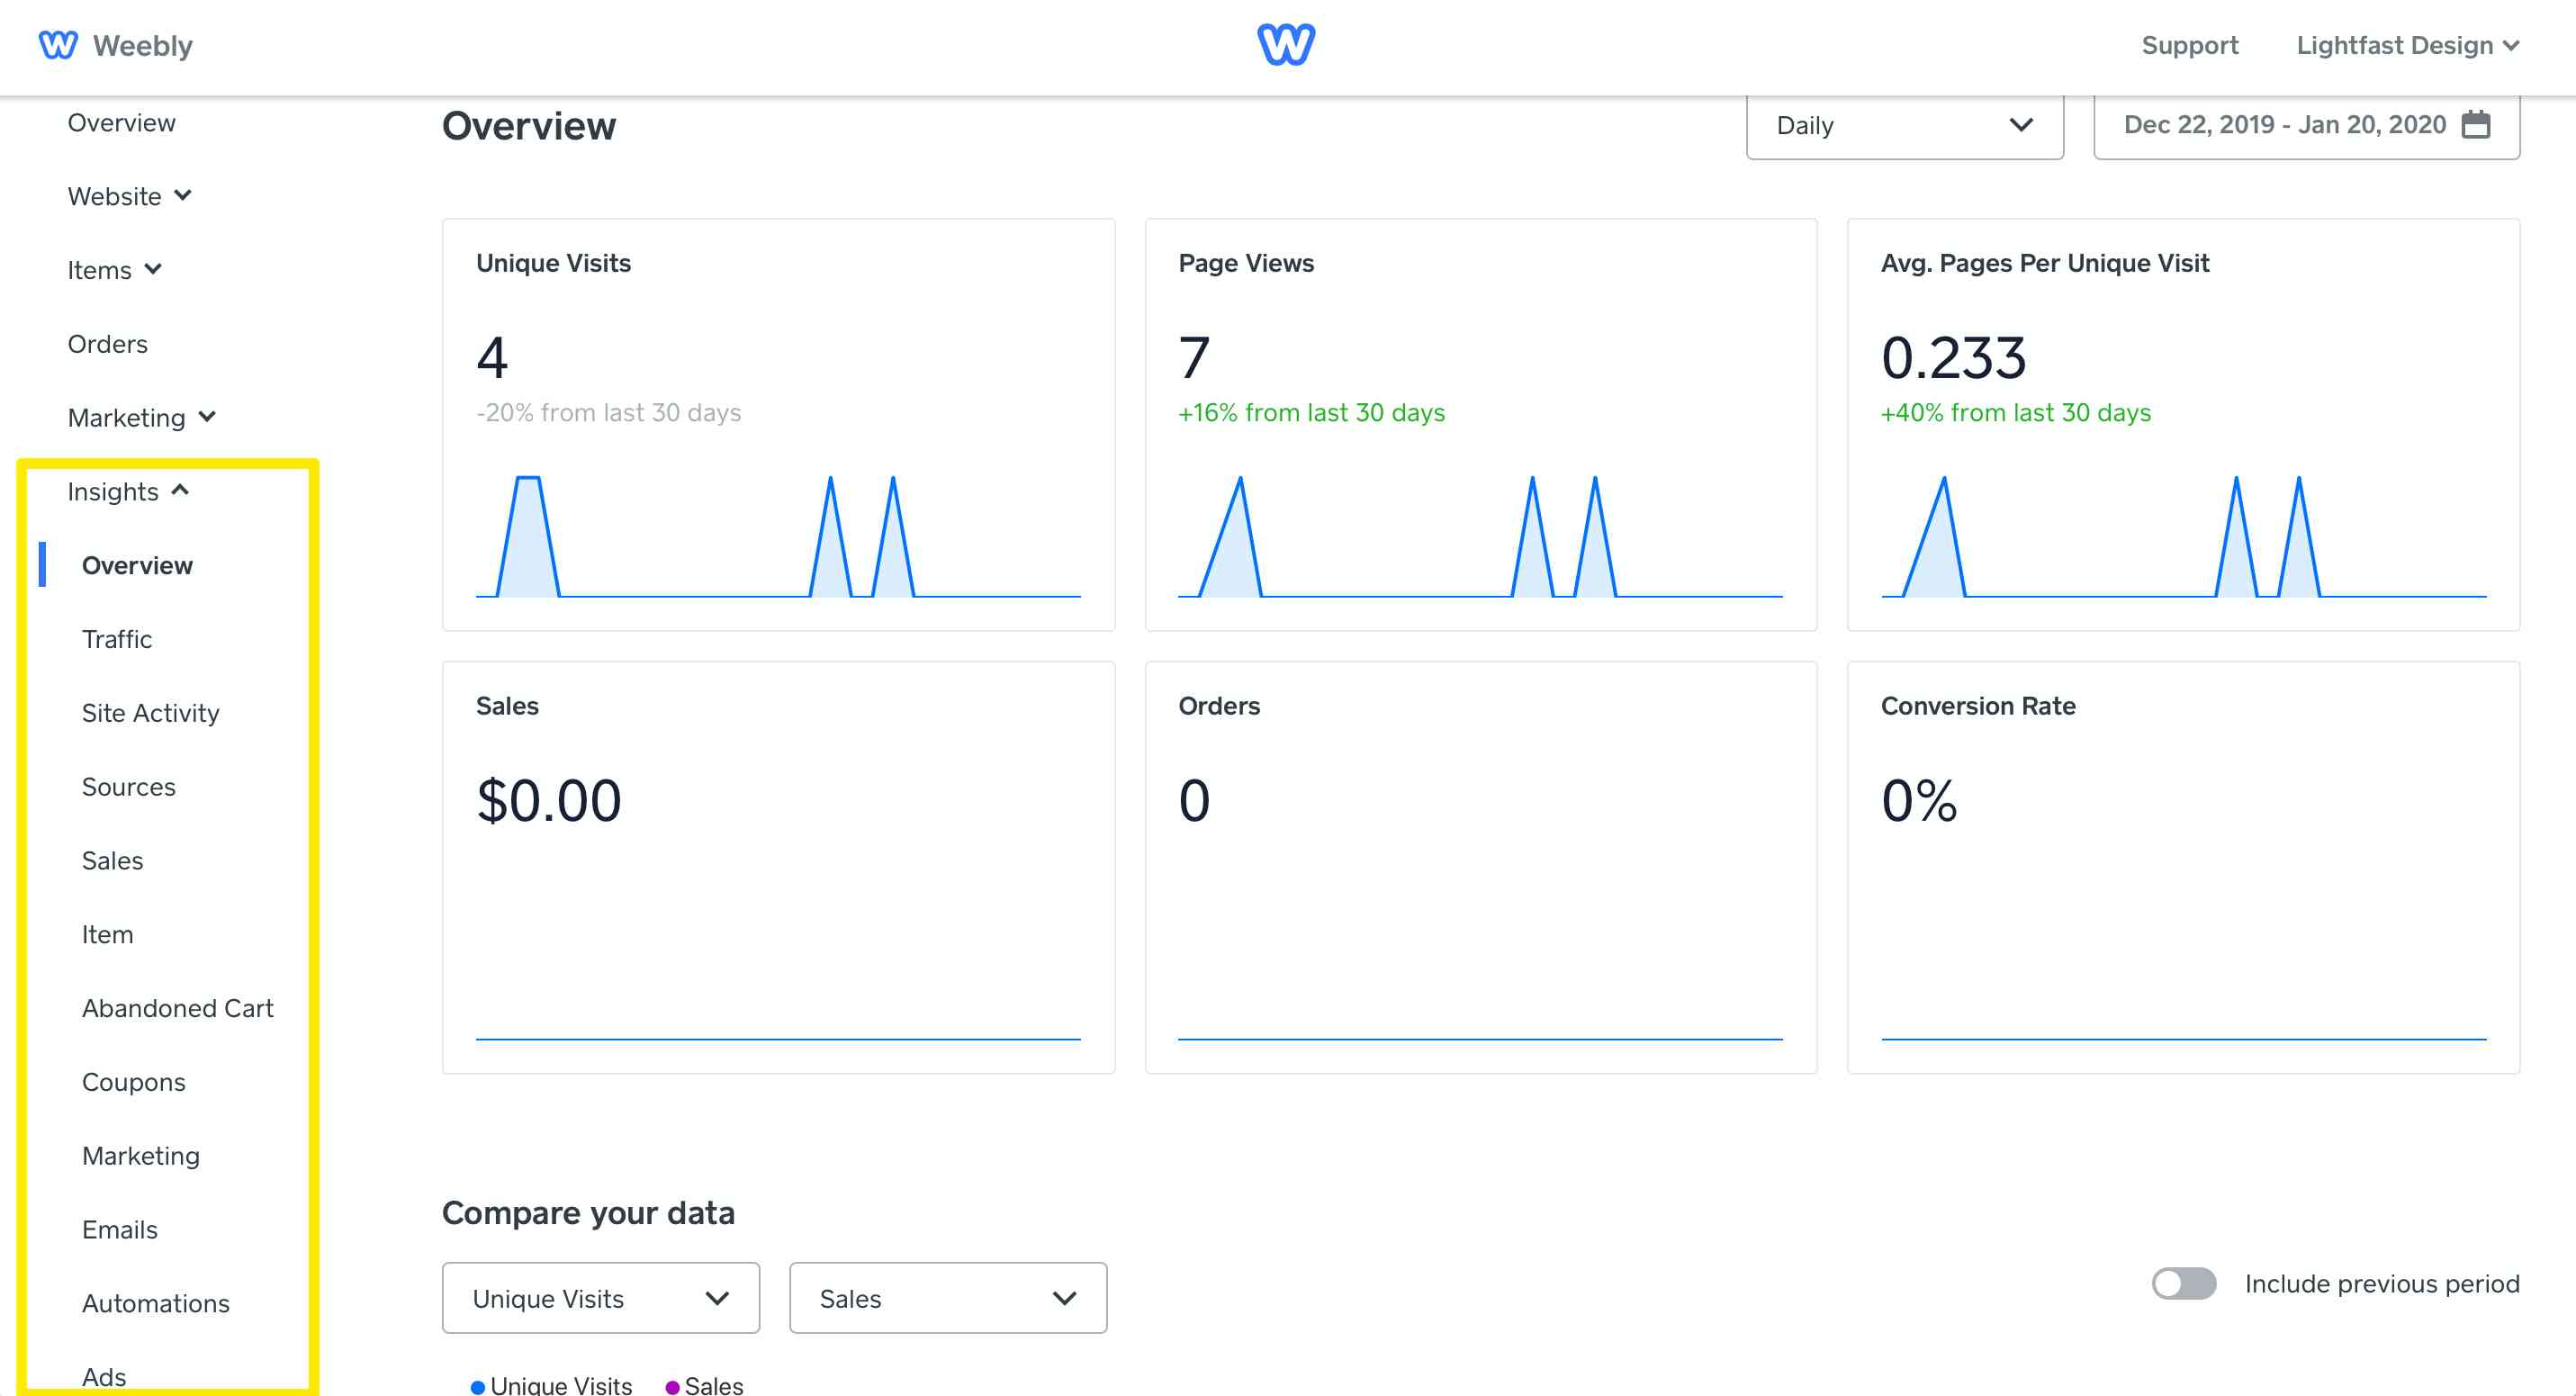The height and width of the screenshot is (1396, 2576).
Task: Open Site Activity in Insights
Action: [151, 713]
